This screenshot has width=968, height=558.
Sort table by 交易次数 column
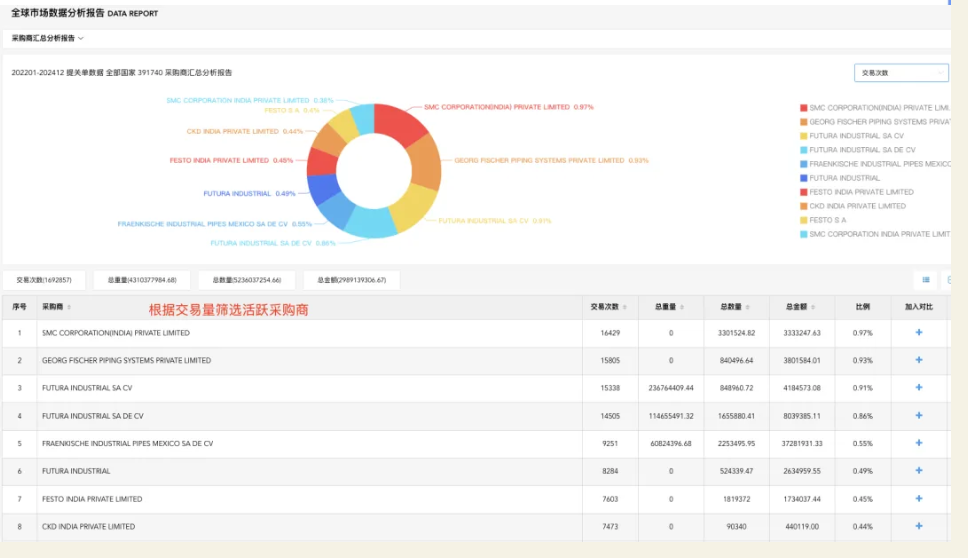[609, 307]
